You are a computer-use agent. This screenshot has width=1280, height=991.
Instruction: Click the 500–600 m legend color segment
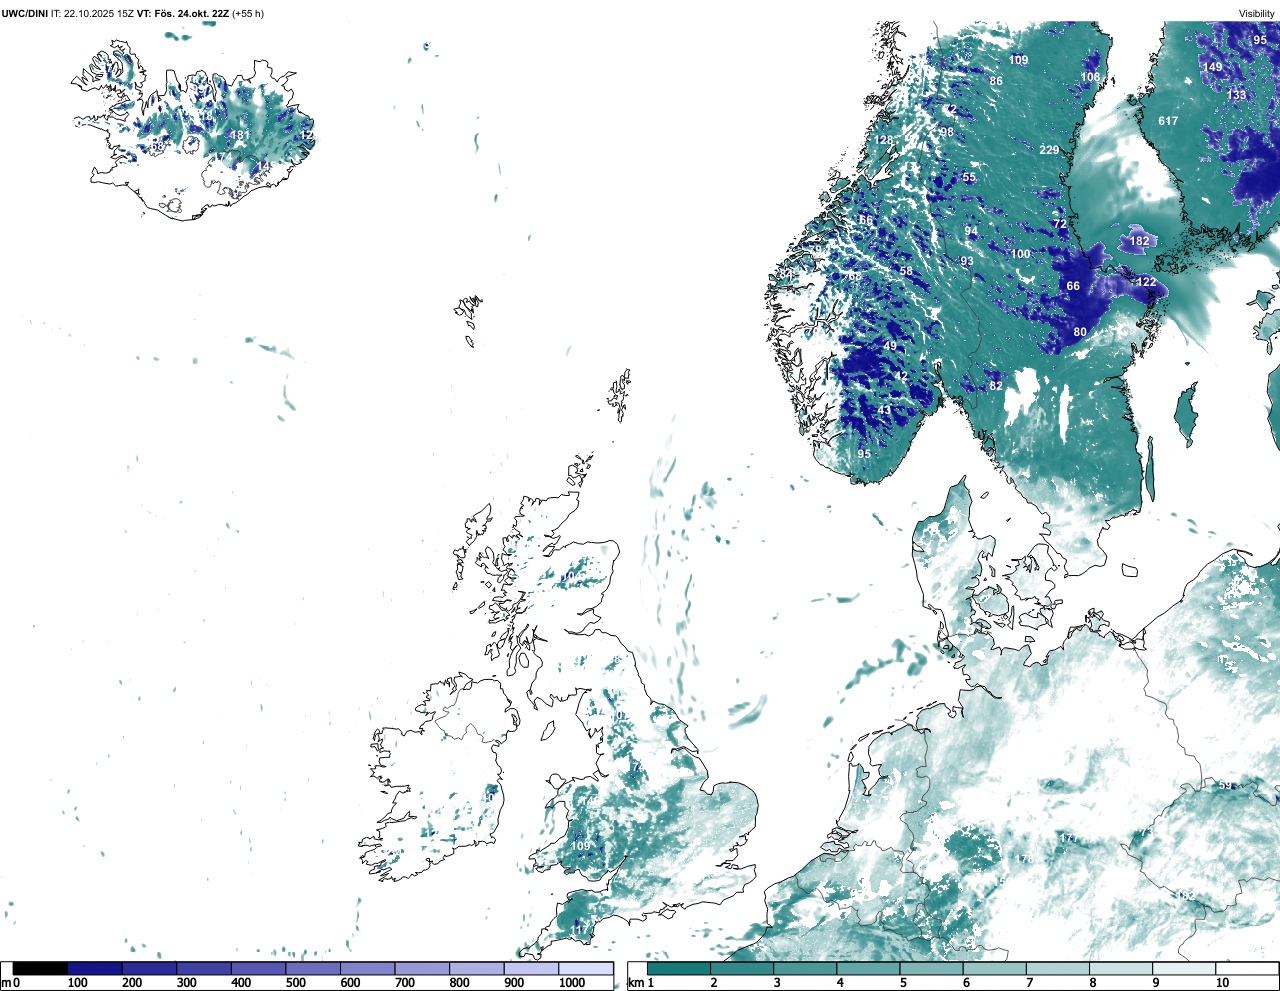pyautogui.click(x=313, y=969)
